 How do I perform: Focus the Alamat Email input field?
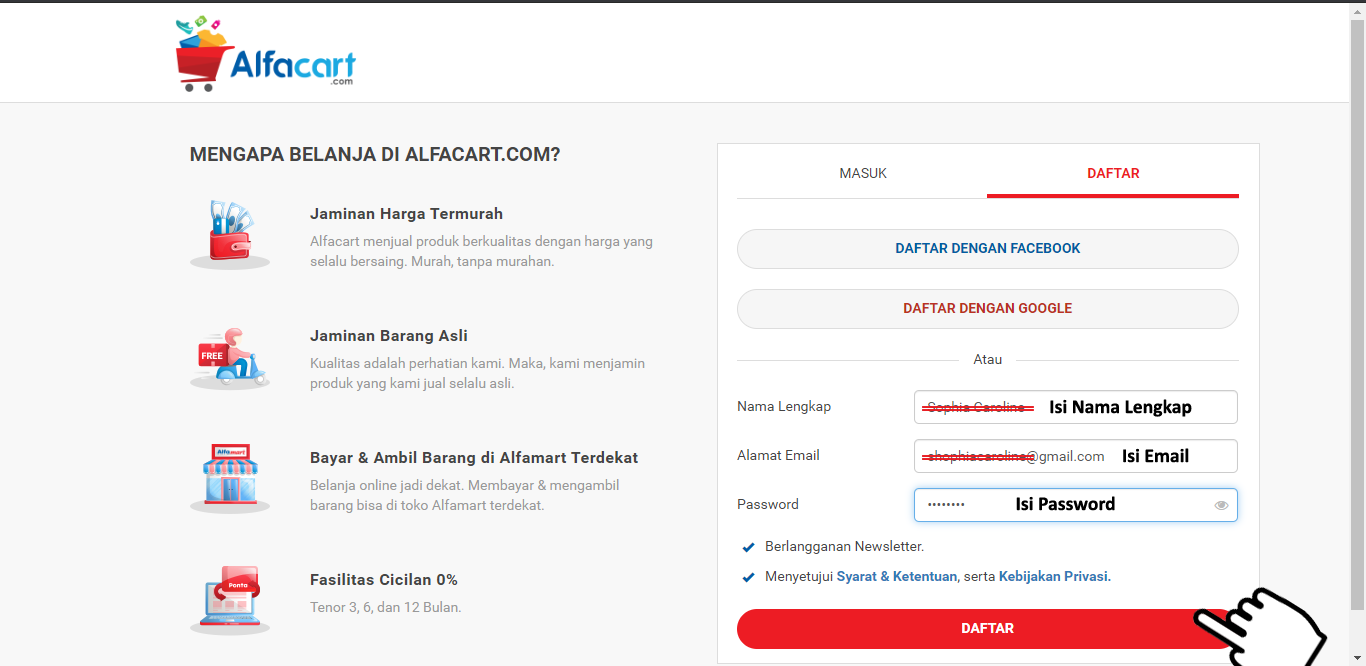pos(1076,456)
